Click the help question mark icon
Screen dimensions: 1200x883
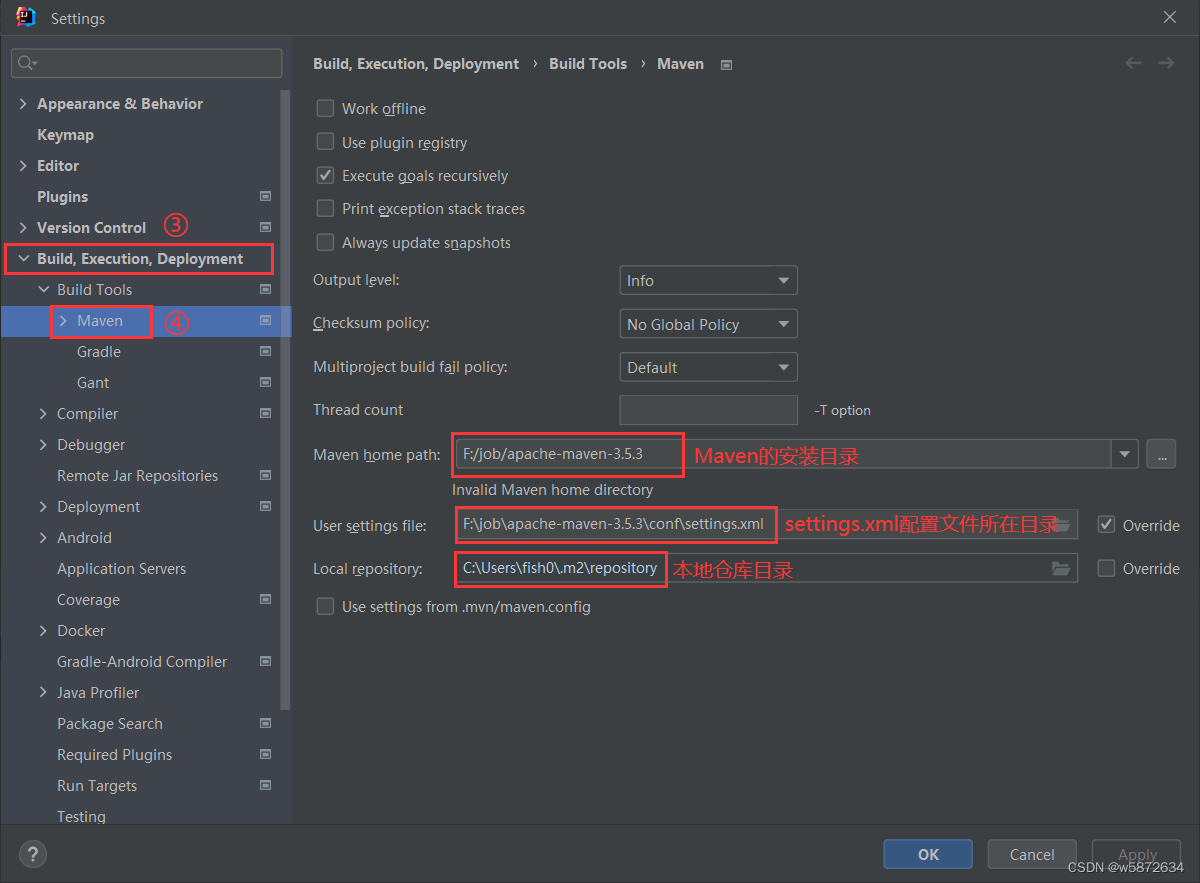point(32,854)
